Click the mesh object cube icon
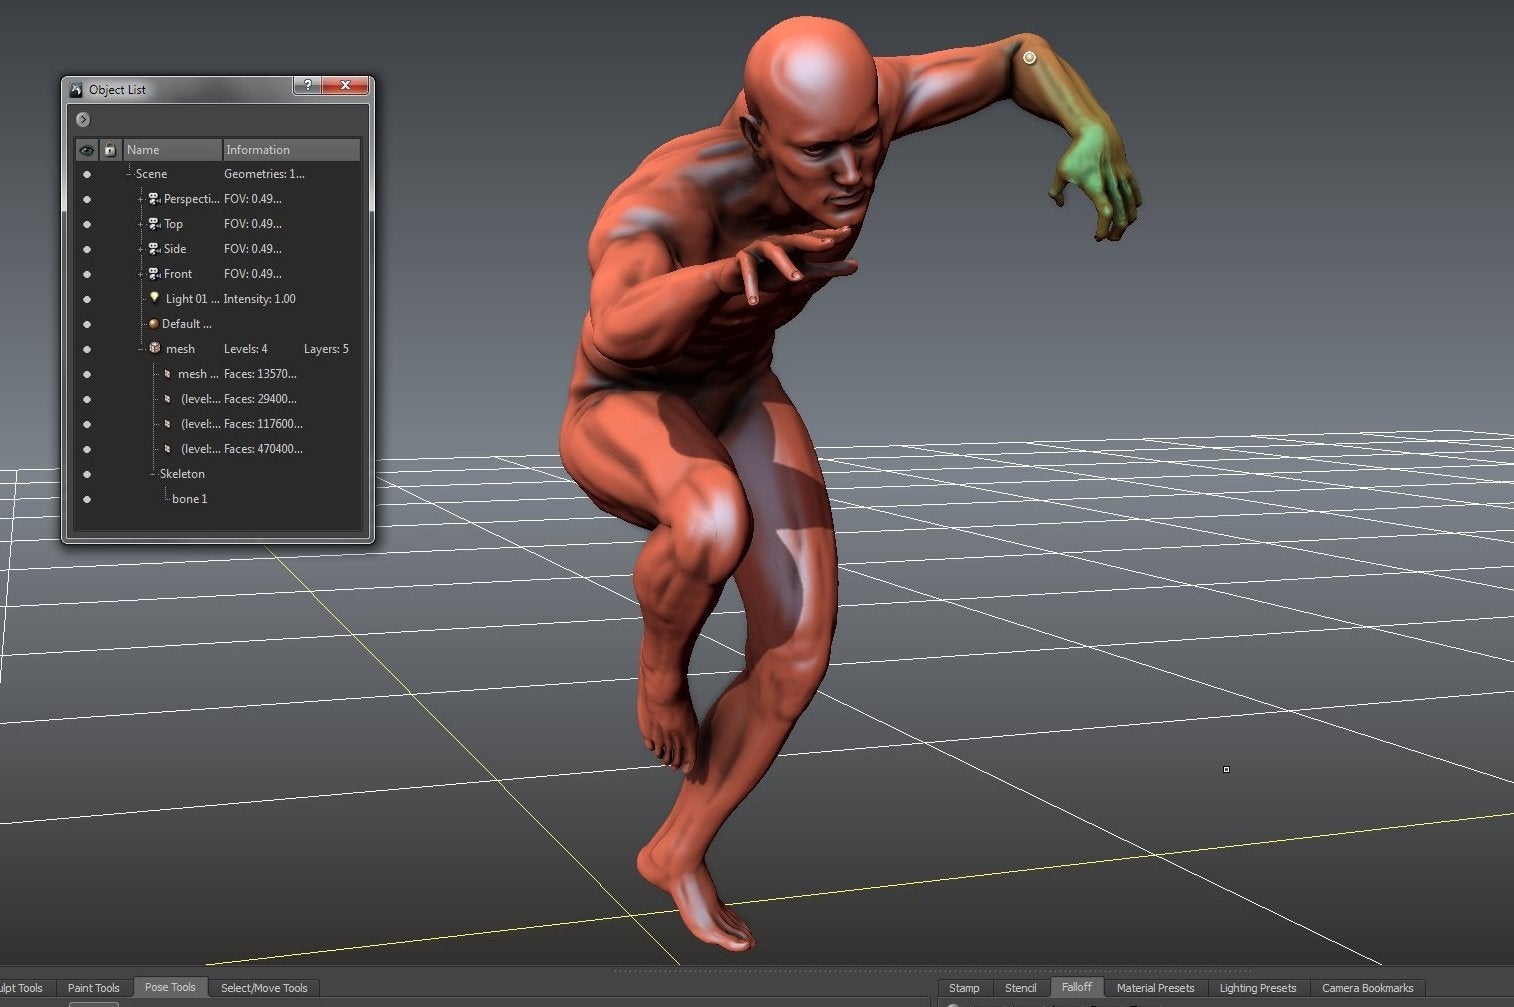The height and width of the screenshot is (1007, 1514). click(x=154, y=349)
